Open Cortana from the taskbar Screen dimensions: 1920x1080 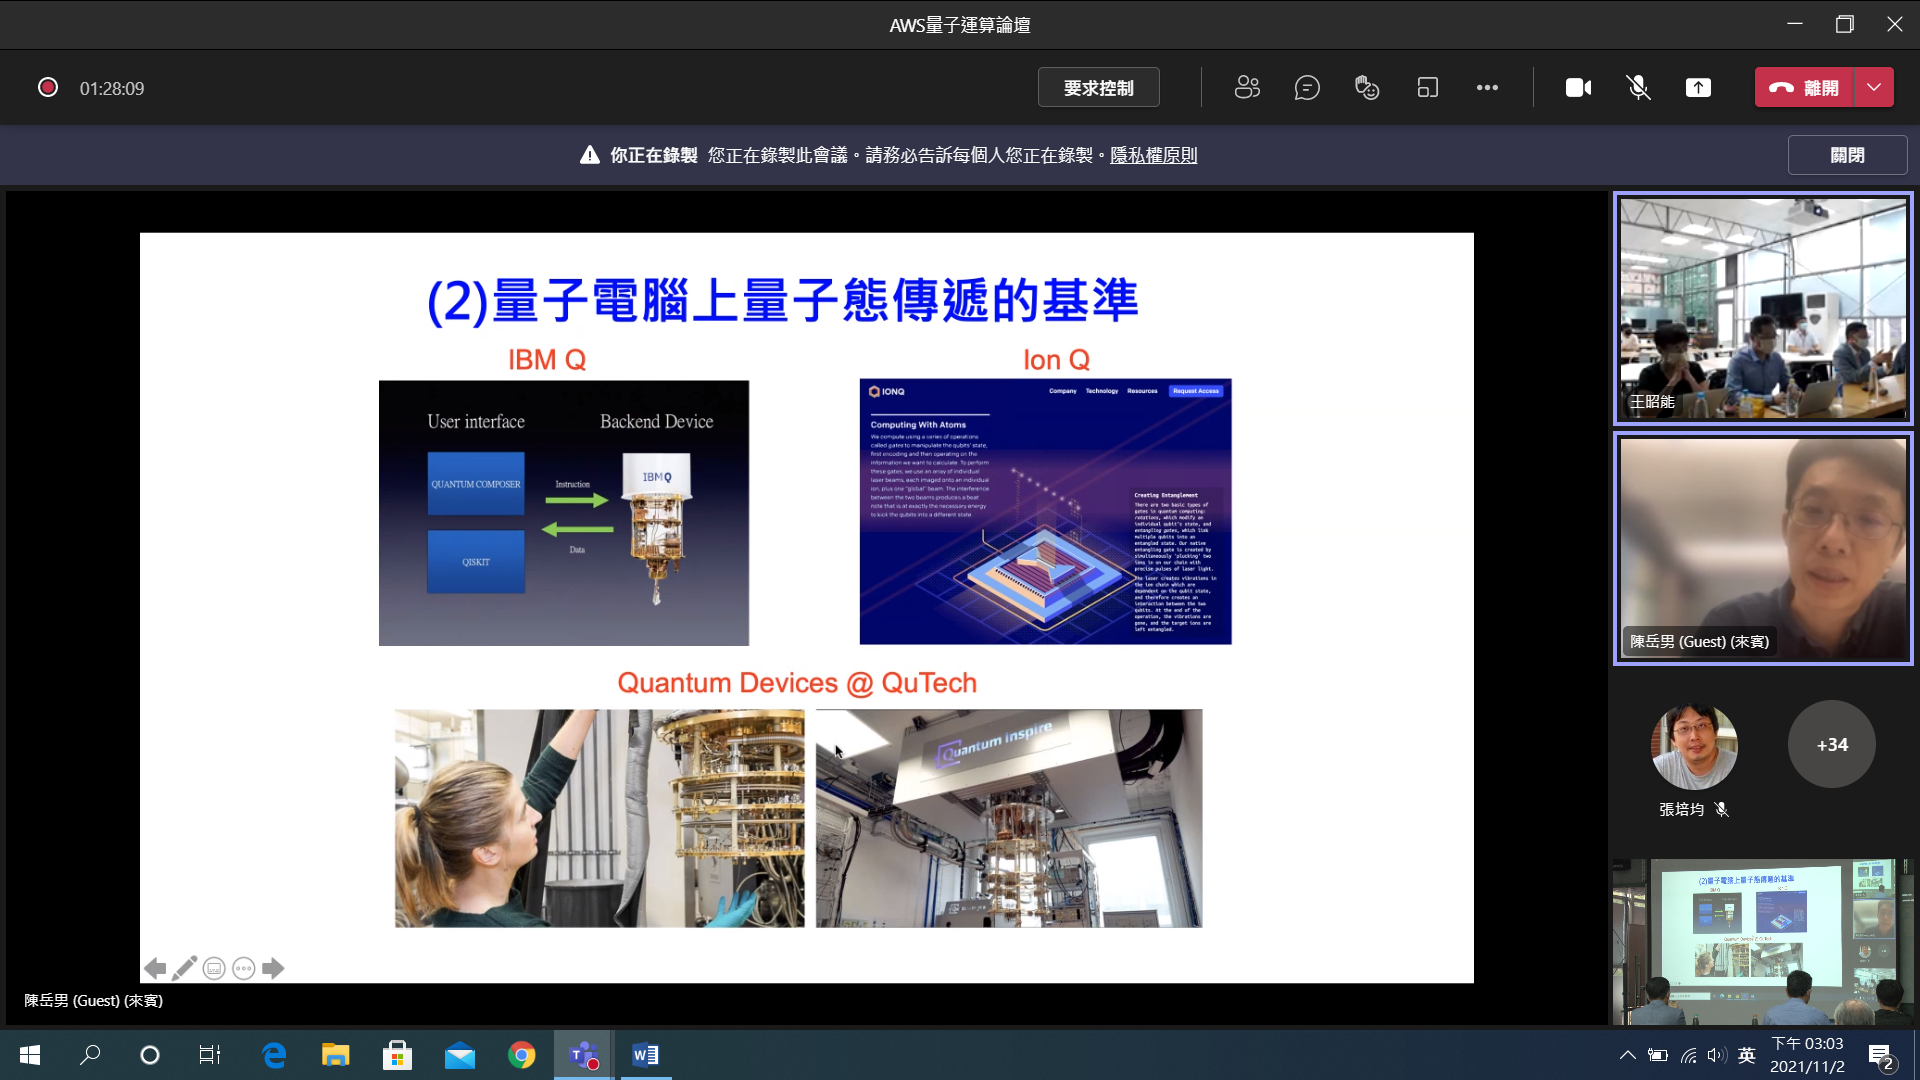(150, 1055)
